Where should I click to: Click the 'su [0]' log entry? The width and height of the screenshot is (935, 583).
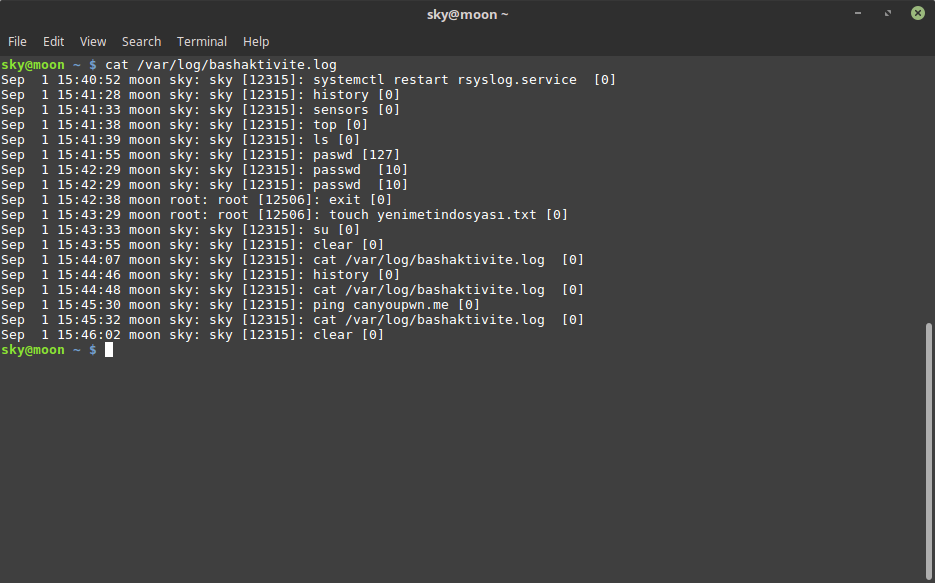pyautogui.click(x=181, y=230)
